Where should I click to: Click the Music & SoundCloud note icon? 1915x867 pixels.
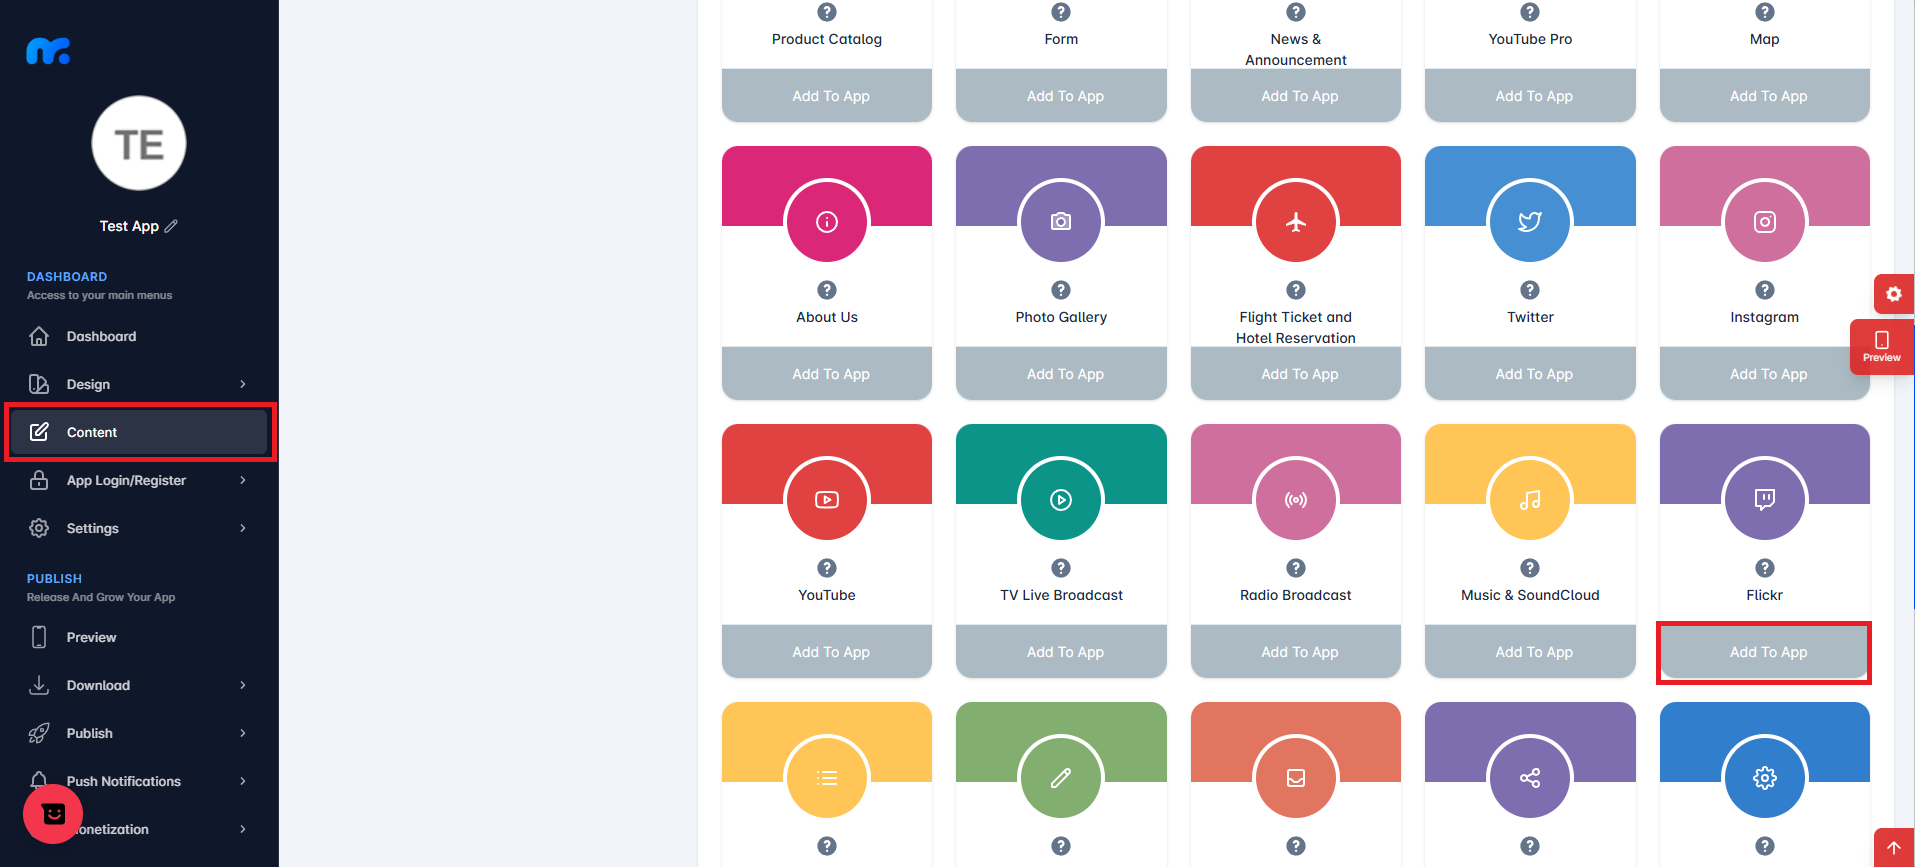tap(1529, 499)
